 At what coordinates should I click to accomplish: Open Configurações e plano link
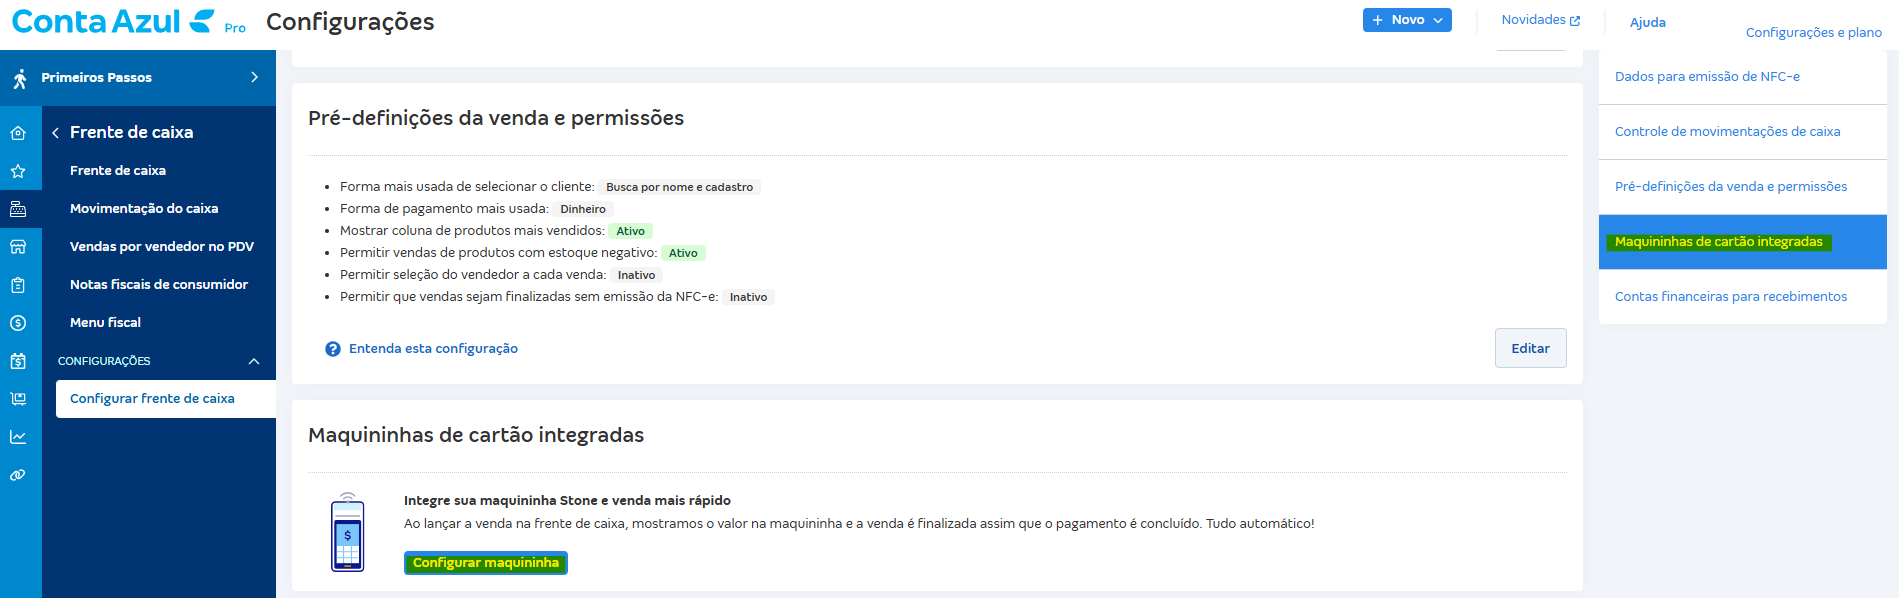[x=1813, y=33]
